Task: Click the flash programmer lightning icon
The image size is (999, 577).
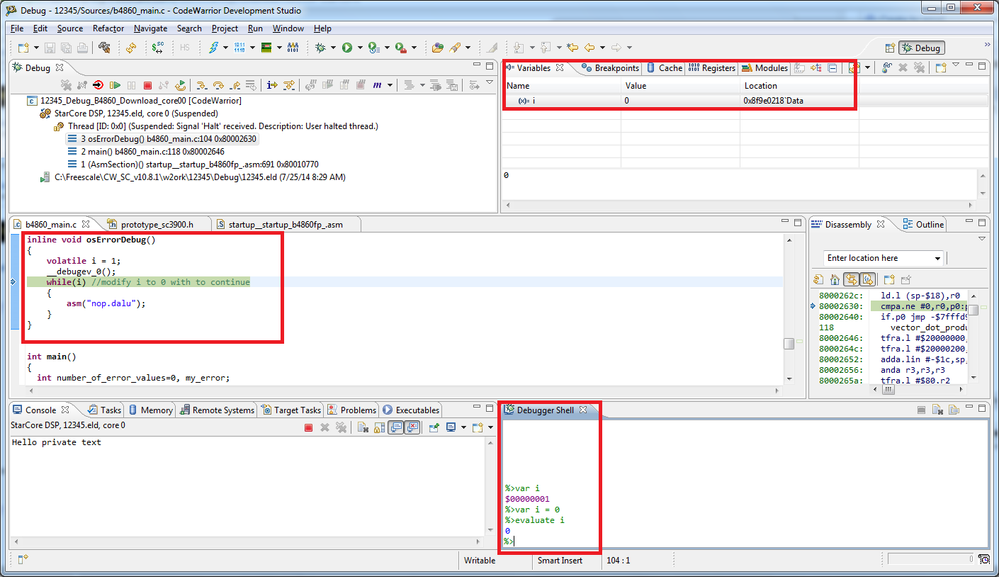Action: coord(213,48)
